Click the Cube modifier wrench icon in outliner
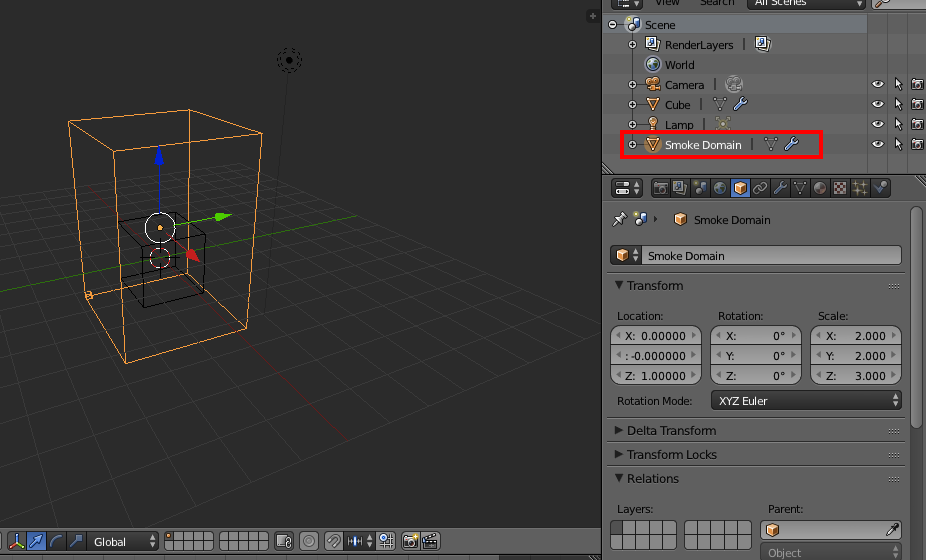Screen dimensions: 926x560 click(x=740, y=104)
